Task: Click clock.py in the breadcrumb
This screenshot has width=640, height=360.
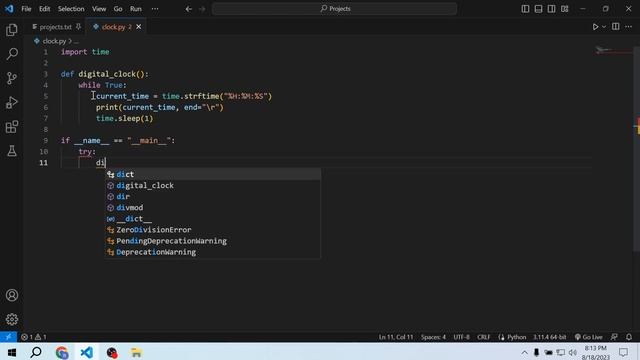Action: tap(54, 41)
